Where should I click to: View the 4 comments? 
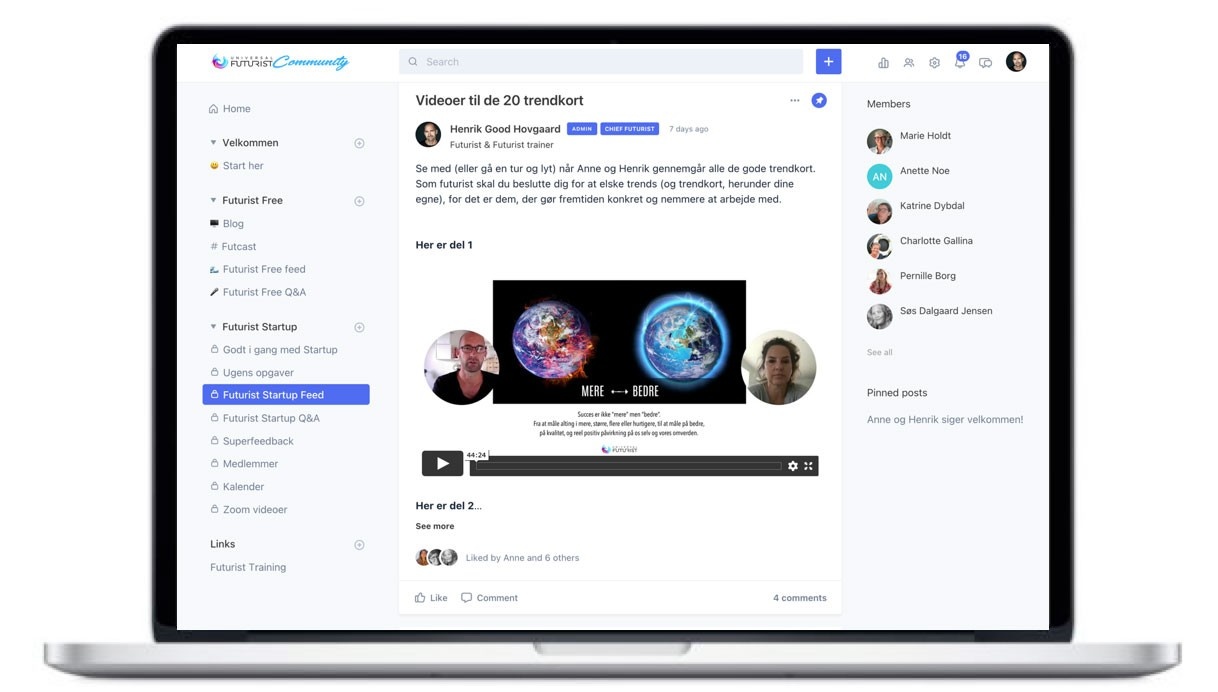click(x=800, y=598)
